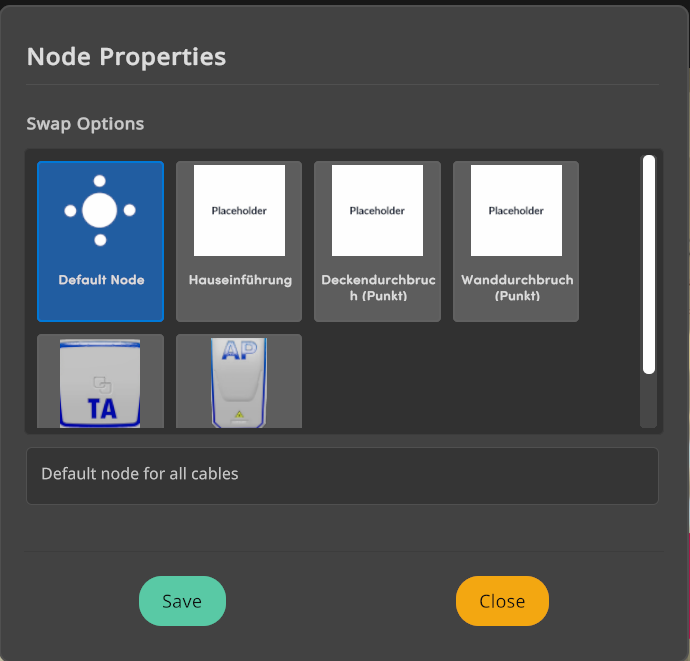
Task: Click the scrollbar track below the thumb
Action: (x=649, y=402)
